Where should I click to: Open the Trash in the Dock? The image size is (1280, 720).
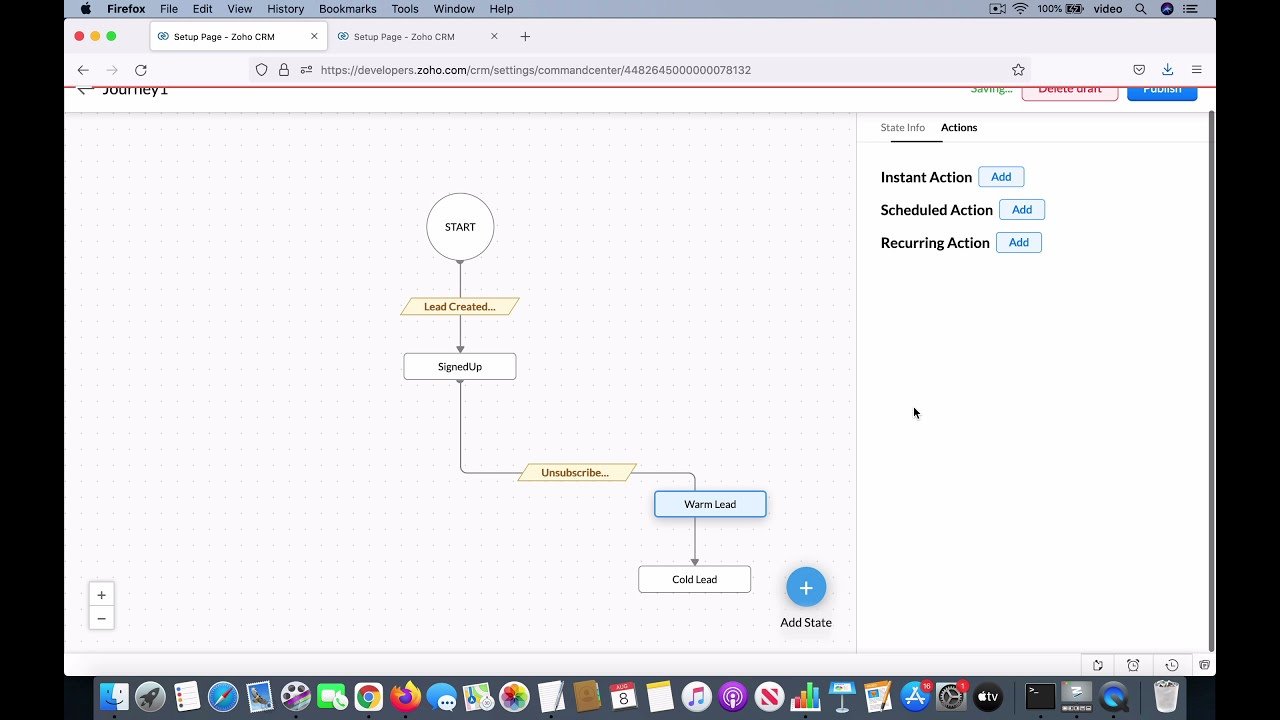pyautogui.click(x=1167, y=696)
